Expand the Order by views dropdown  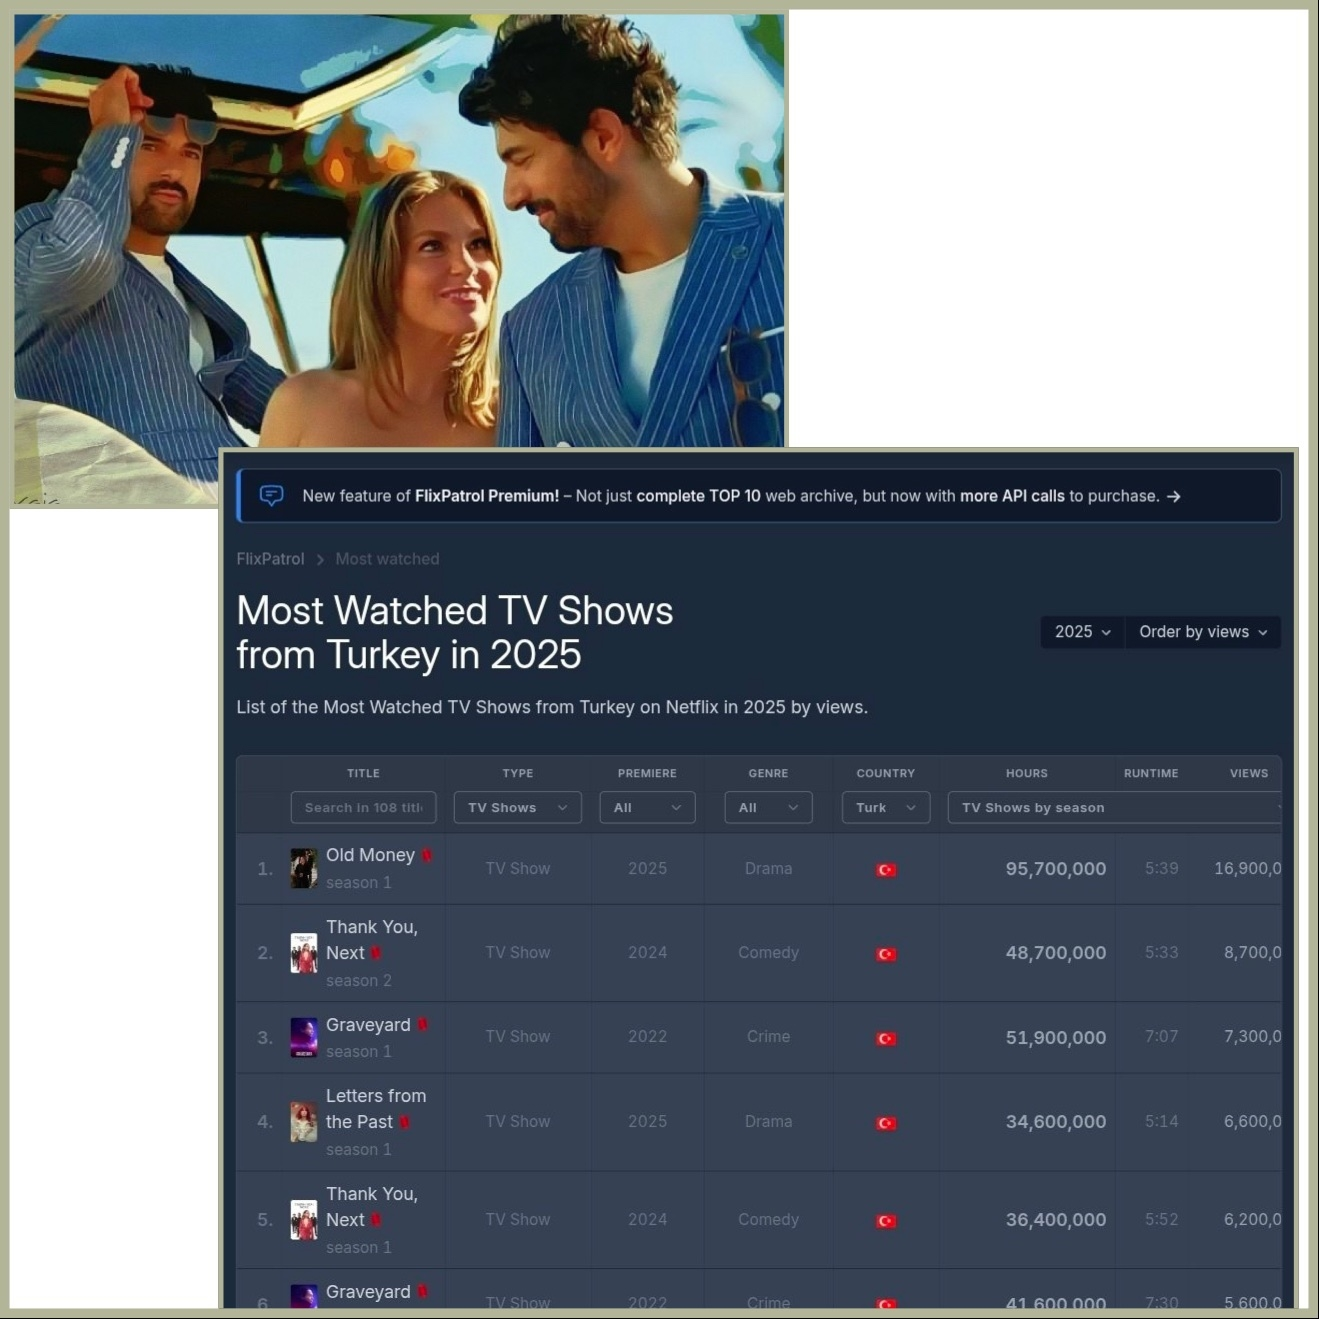1202,632
